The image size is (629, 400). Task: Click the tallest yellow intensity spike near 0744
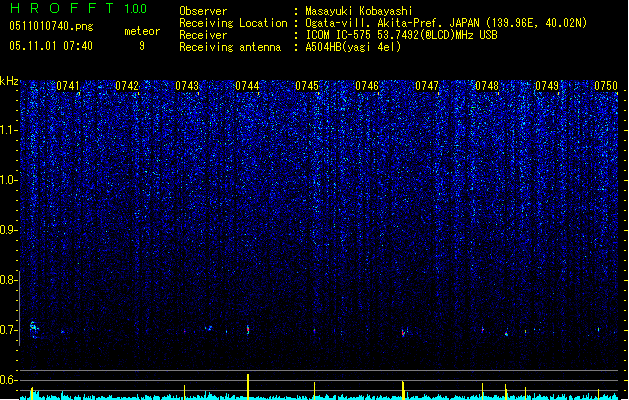click(x=248, y=387)
